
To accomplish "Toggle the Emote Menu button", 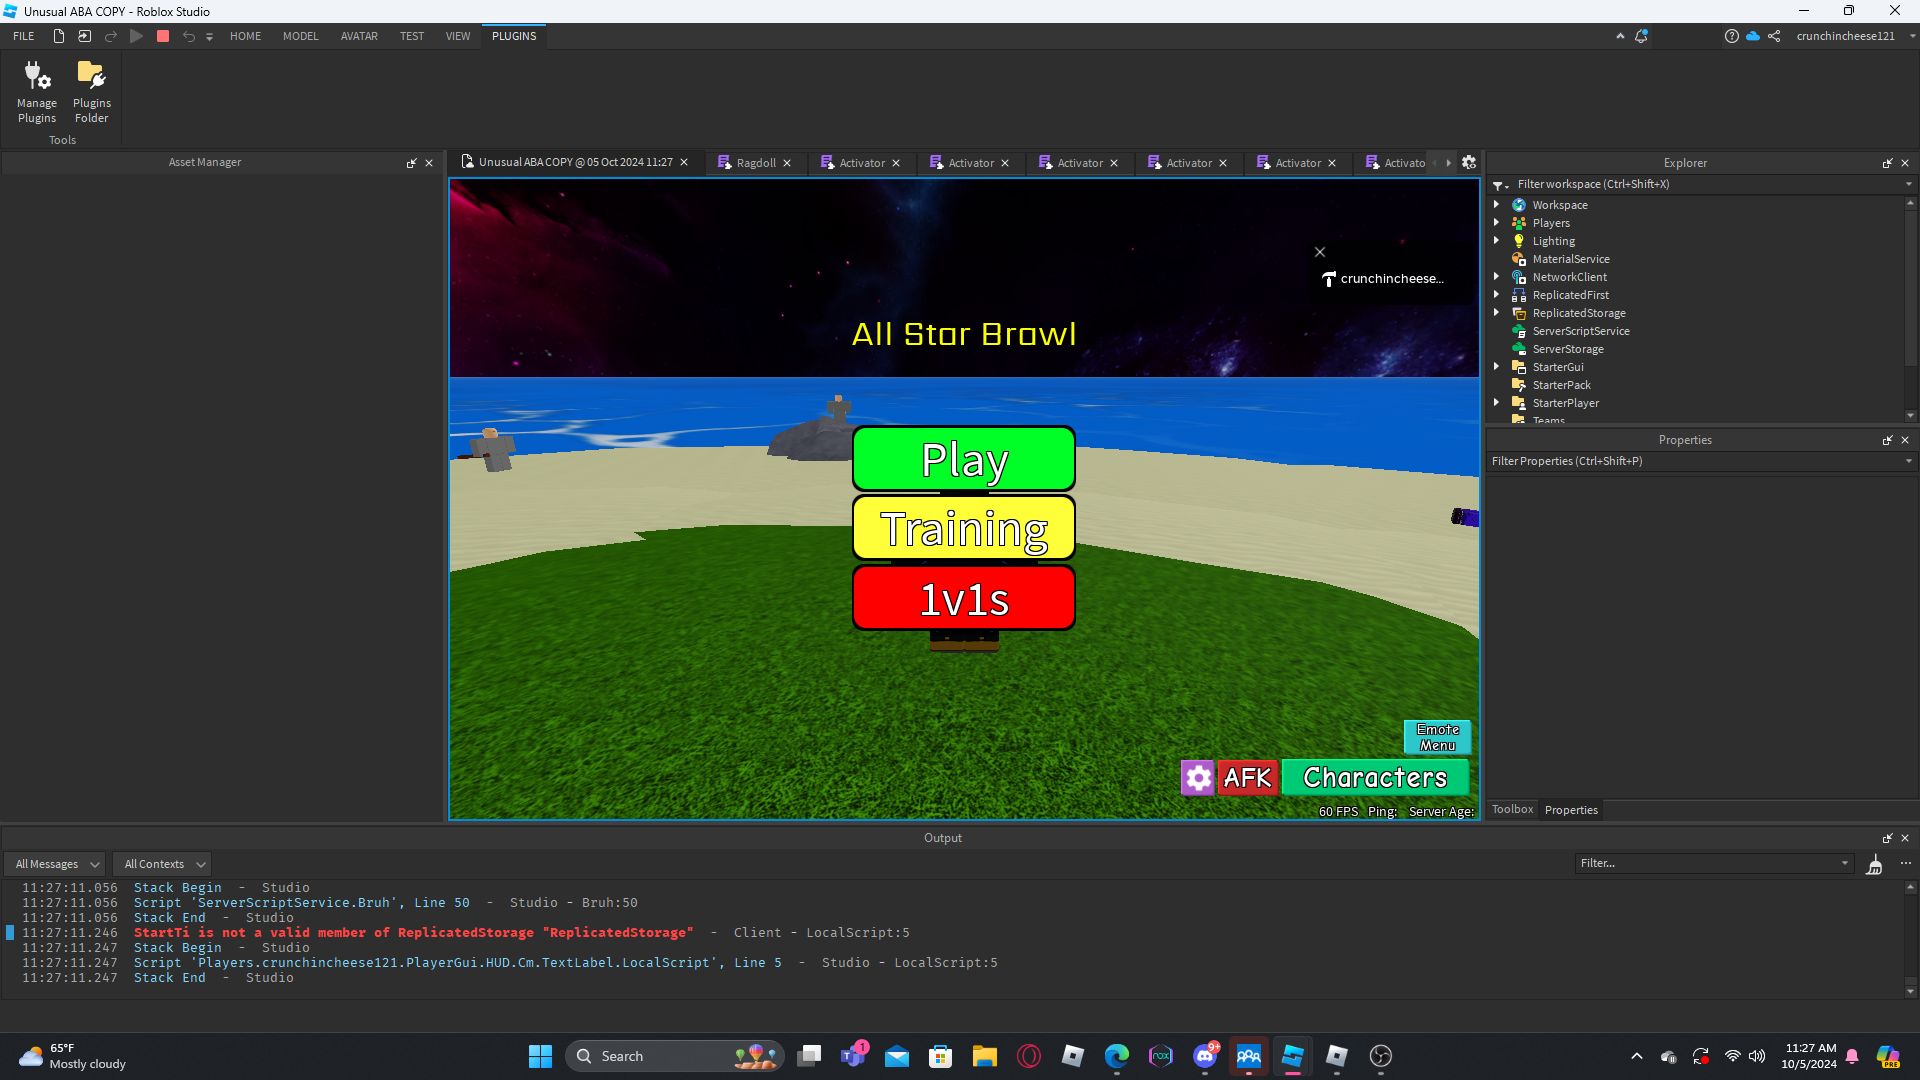I will click(1437, 737).
